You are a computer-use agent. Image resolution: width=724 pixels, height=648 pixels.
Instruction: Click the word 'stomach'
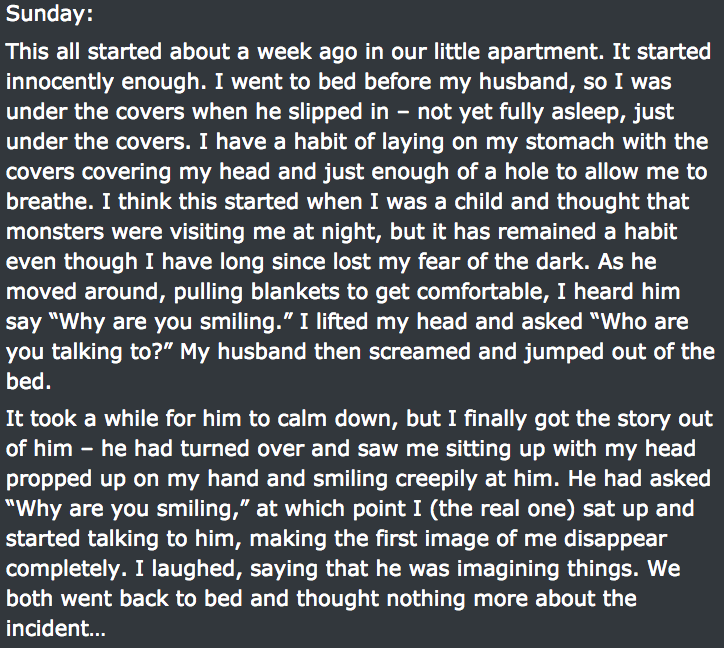[570, 142]
